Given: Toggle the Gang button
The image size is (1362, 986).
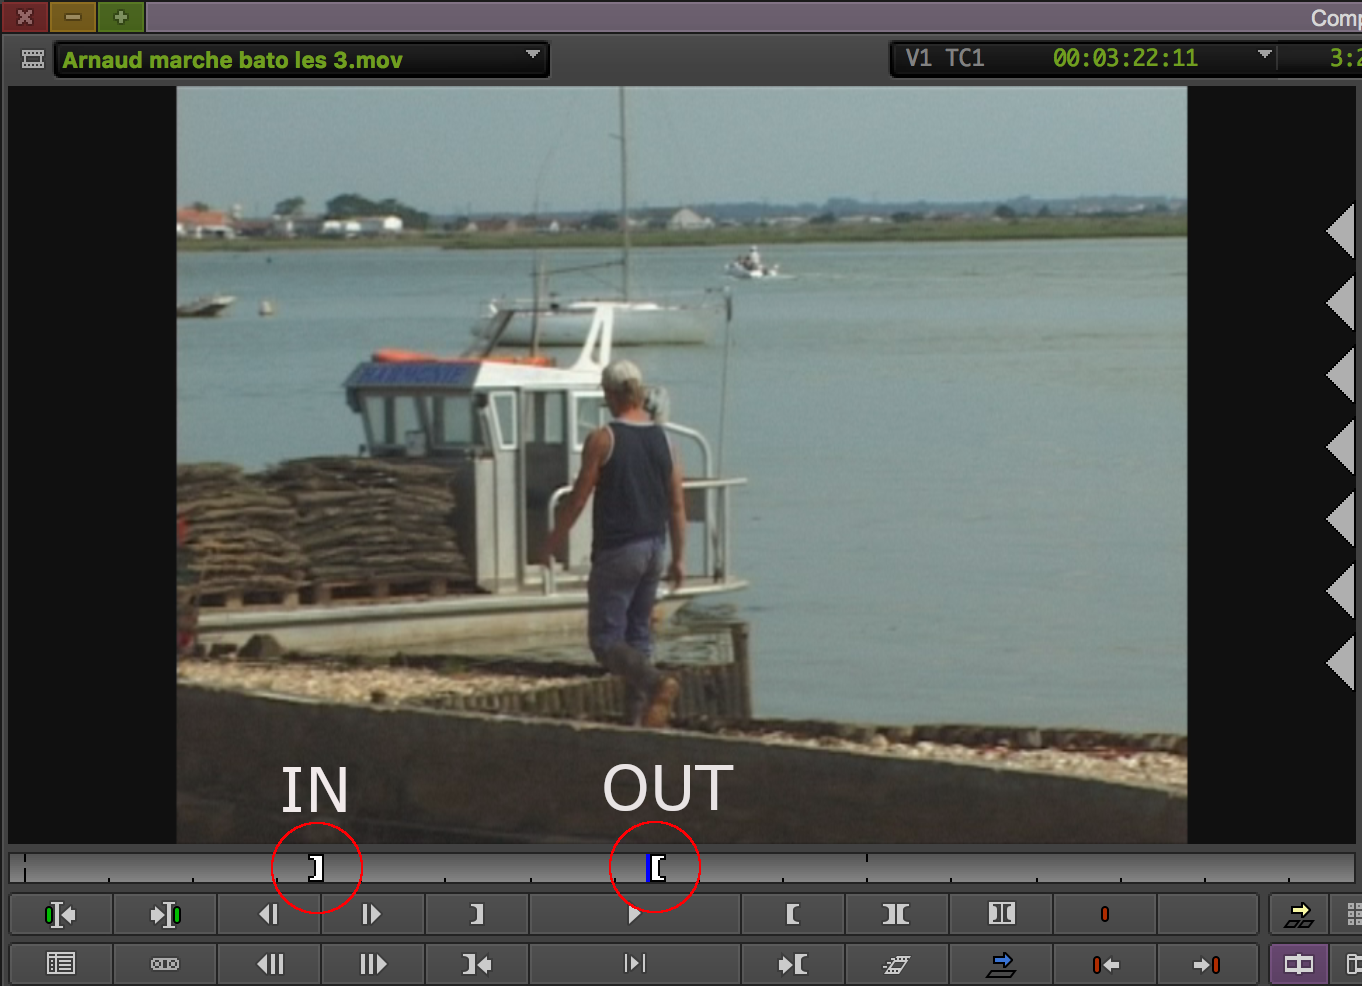Looking at the screenshot, I should coord(165,964).
